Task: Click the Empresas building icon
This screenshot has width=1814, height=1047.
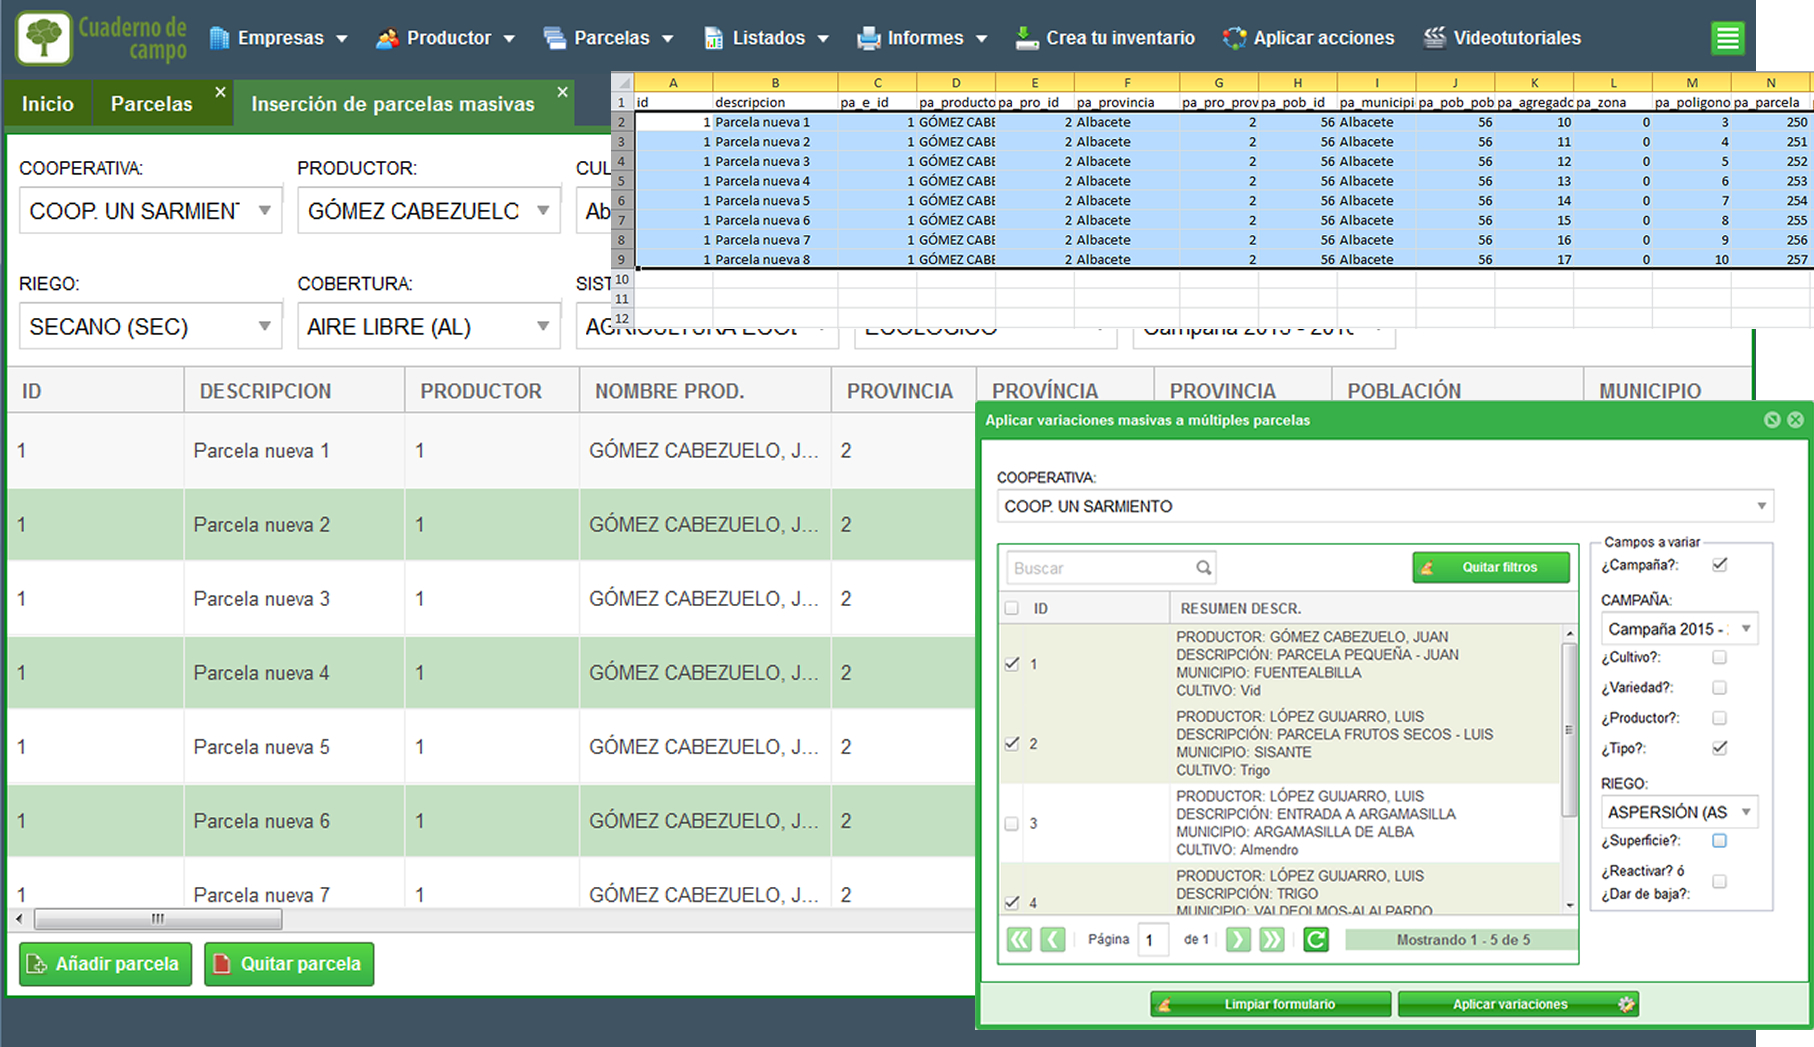Action: 219,38
